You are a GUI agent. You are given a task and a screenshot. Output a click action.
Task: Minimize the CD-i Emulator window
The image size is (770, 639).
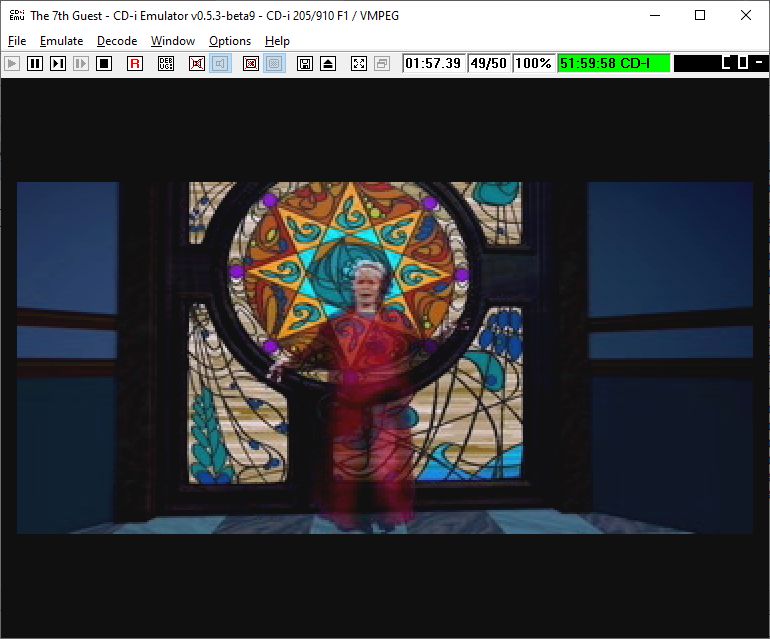coord(655,15)
